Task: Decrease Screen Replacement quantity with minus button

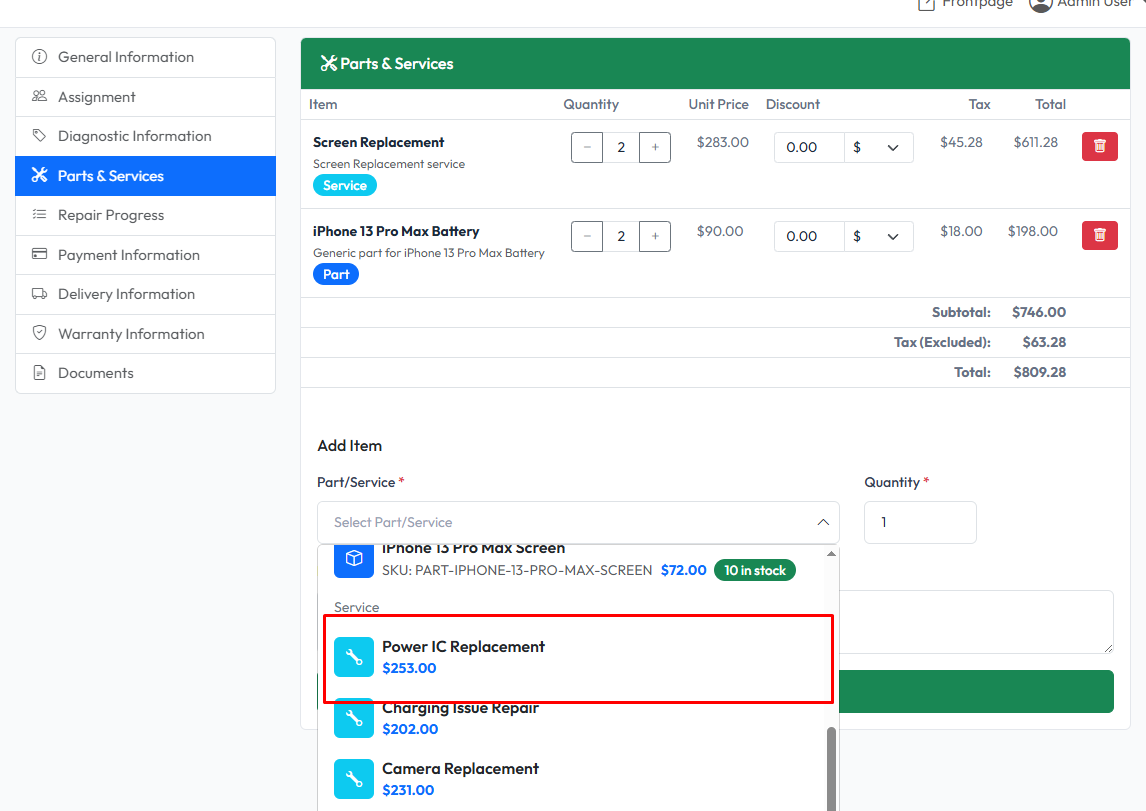Action: point(587,147)
